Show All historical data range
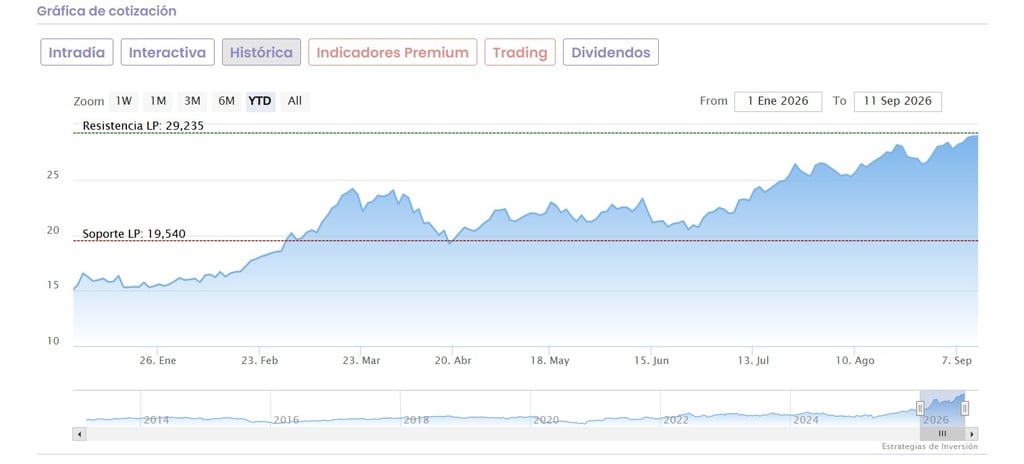The height and width of the screenshot is (464, 1024). click(295, 101)
